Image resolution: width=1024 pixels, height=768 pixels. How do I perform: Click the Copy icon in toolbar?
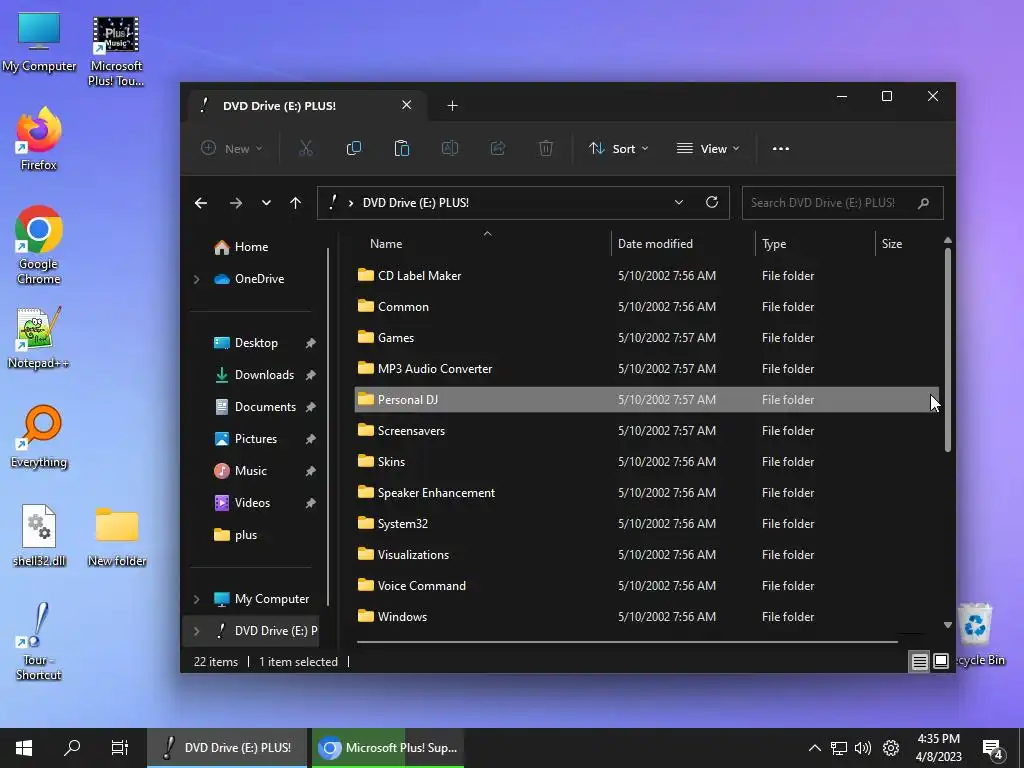pos(353,148)
